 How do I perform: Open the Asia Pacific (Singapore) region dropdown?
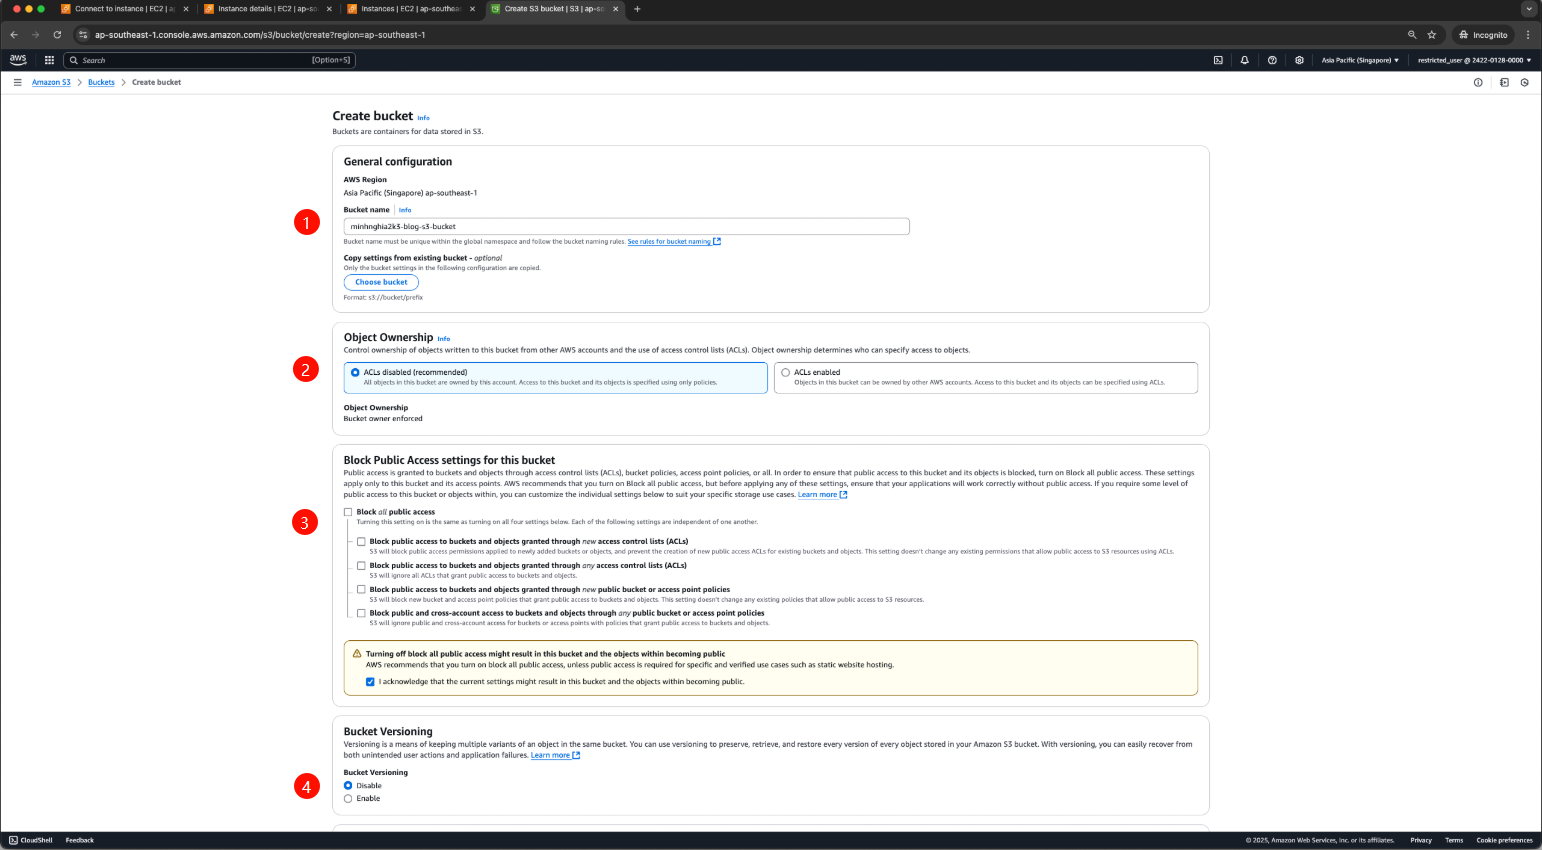coord(1360,60)
